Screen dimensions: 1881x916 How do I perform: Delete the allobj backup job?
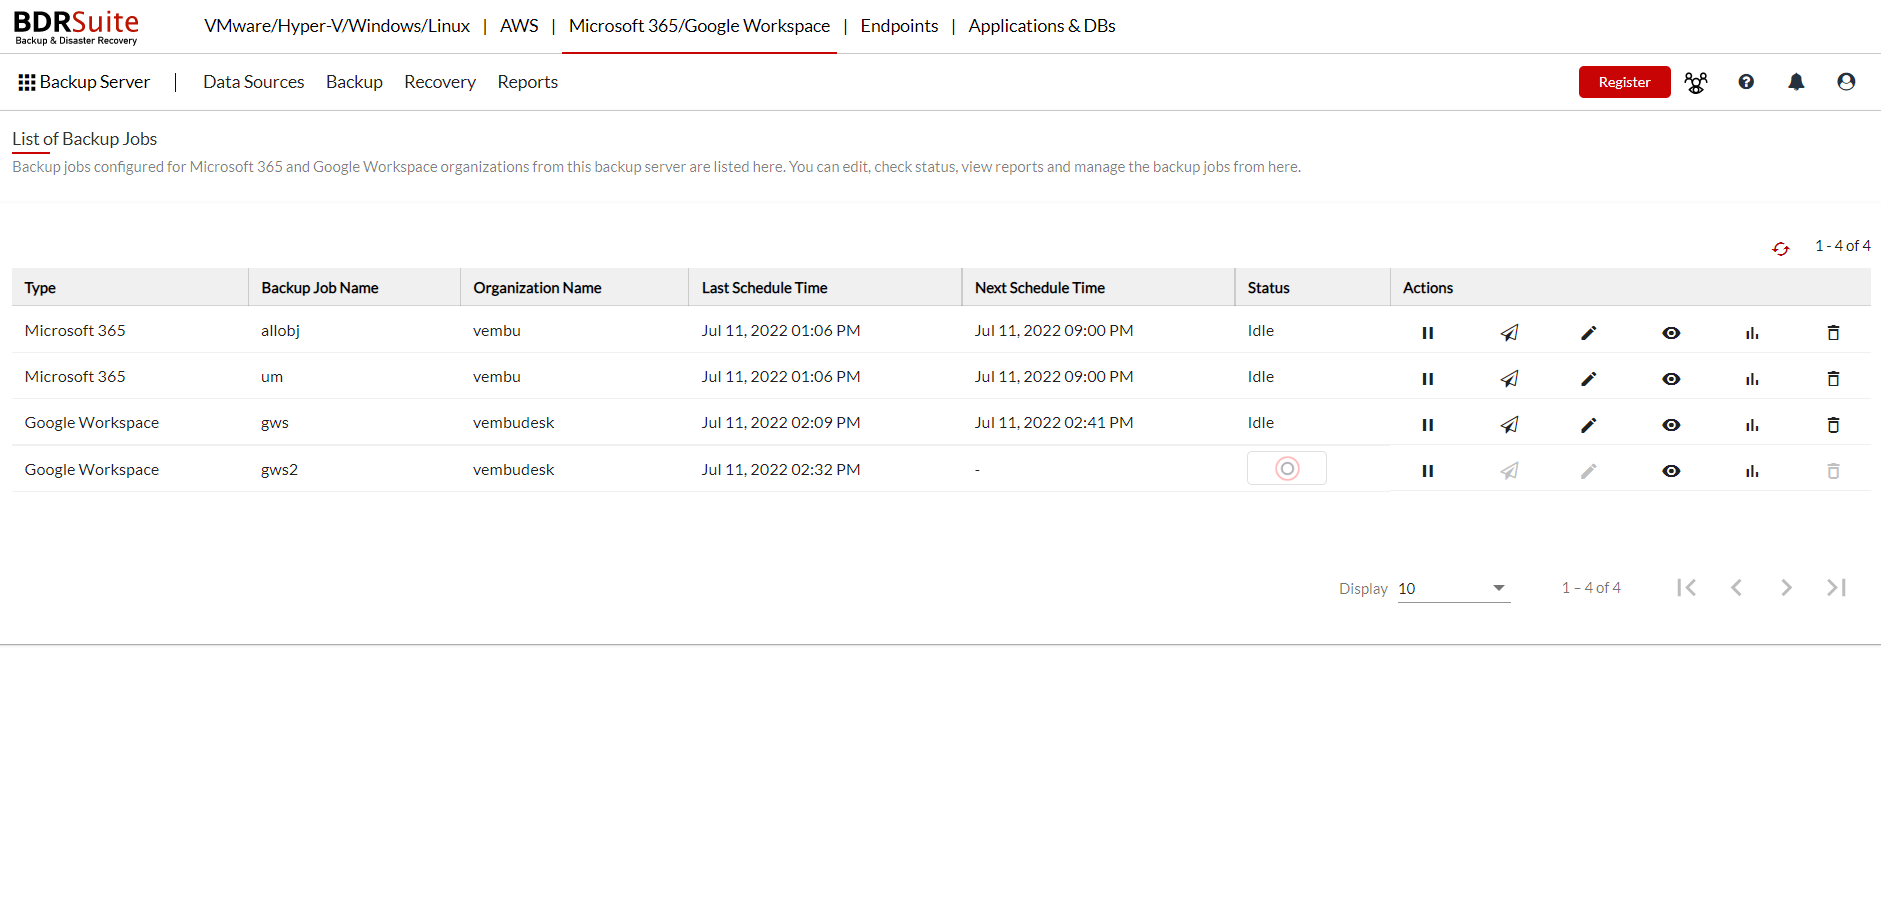(1833, 333)
